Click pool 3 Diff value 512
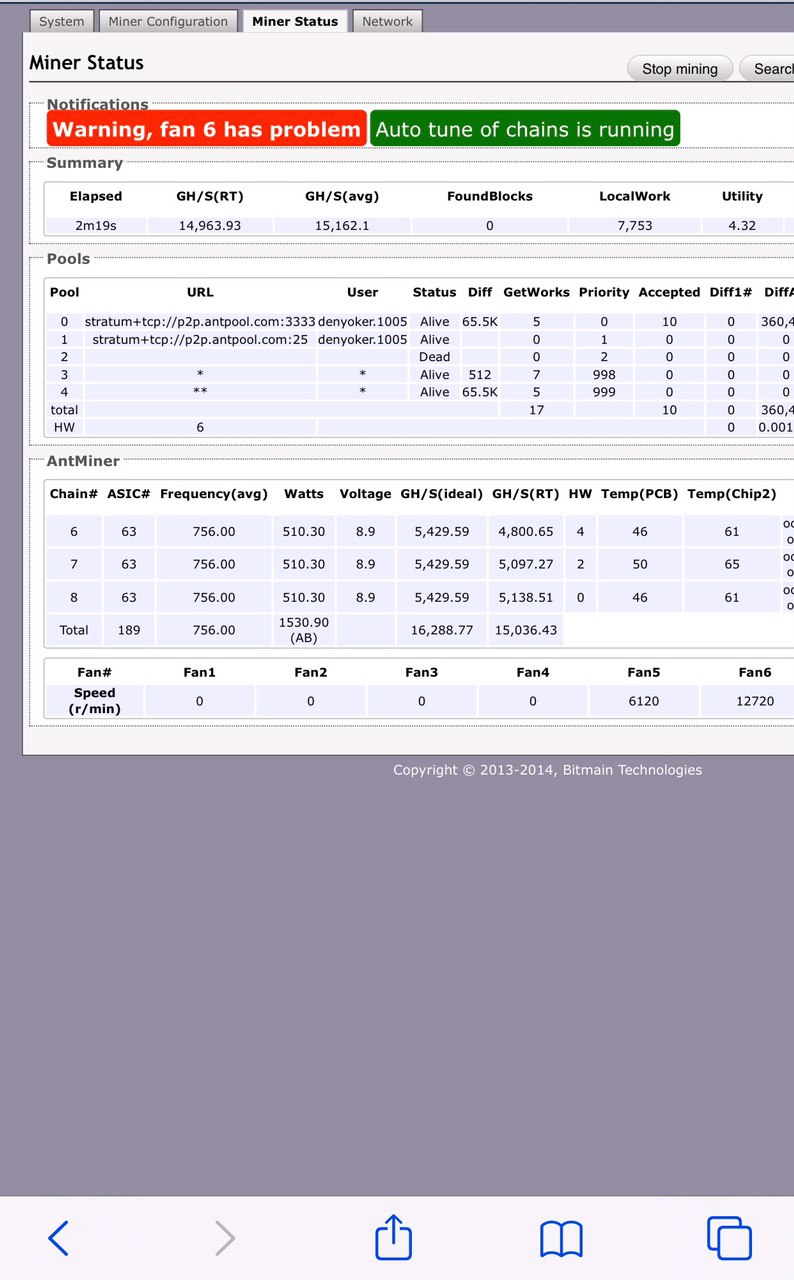The image size is (794, 1280). pos(480,375)
